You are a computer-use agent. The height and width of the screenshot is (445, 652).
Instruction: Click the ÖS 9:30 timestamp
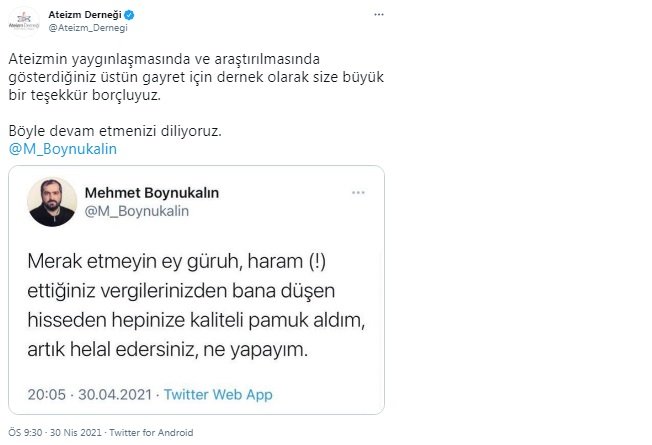point(25,433)
